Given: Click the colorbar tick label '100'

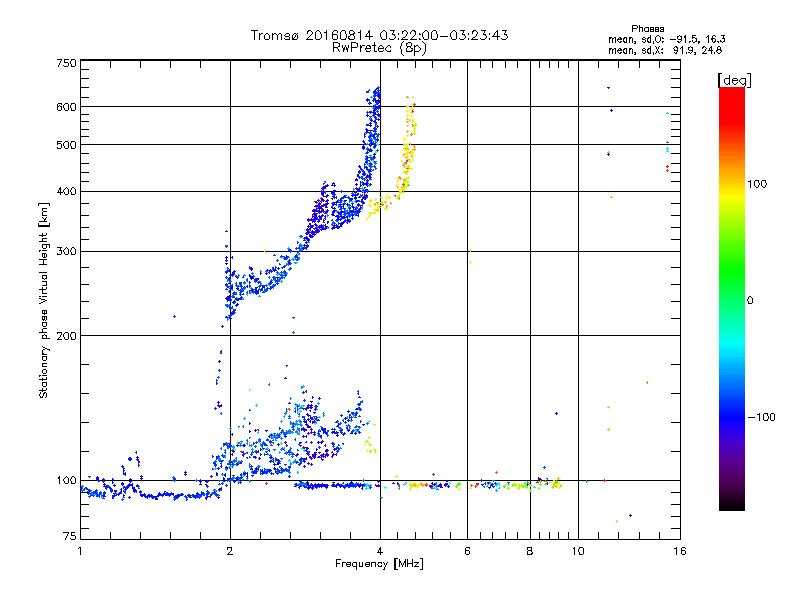Looking at the screenshot, I should coord(757,184).
